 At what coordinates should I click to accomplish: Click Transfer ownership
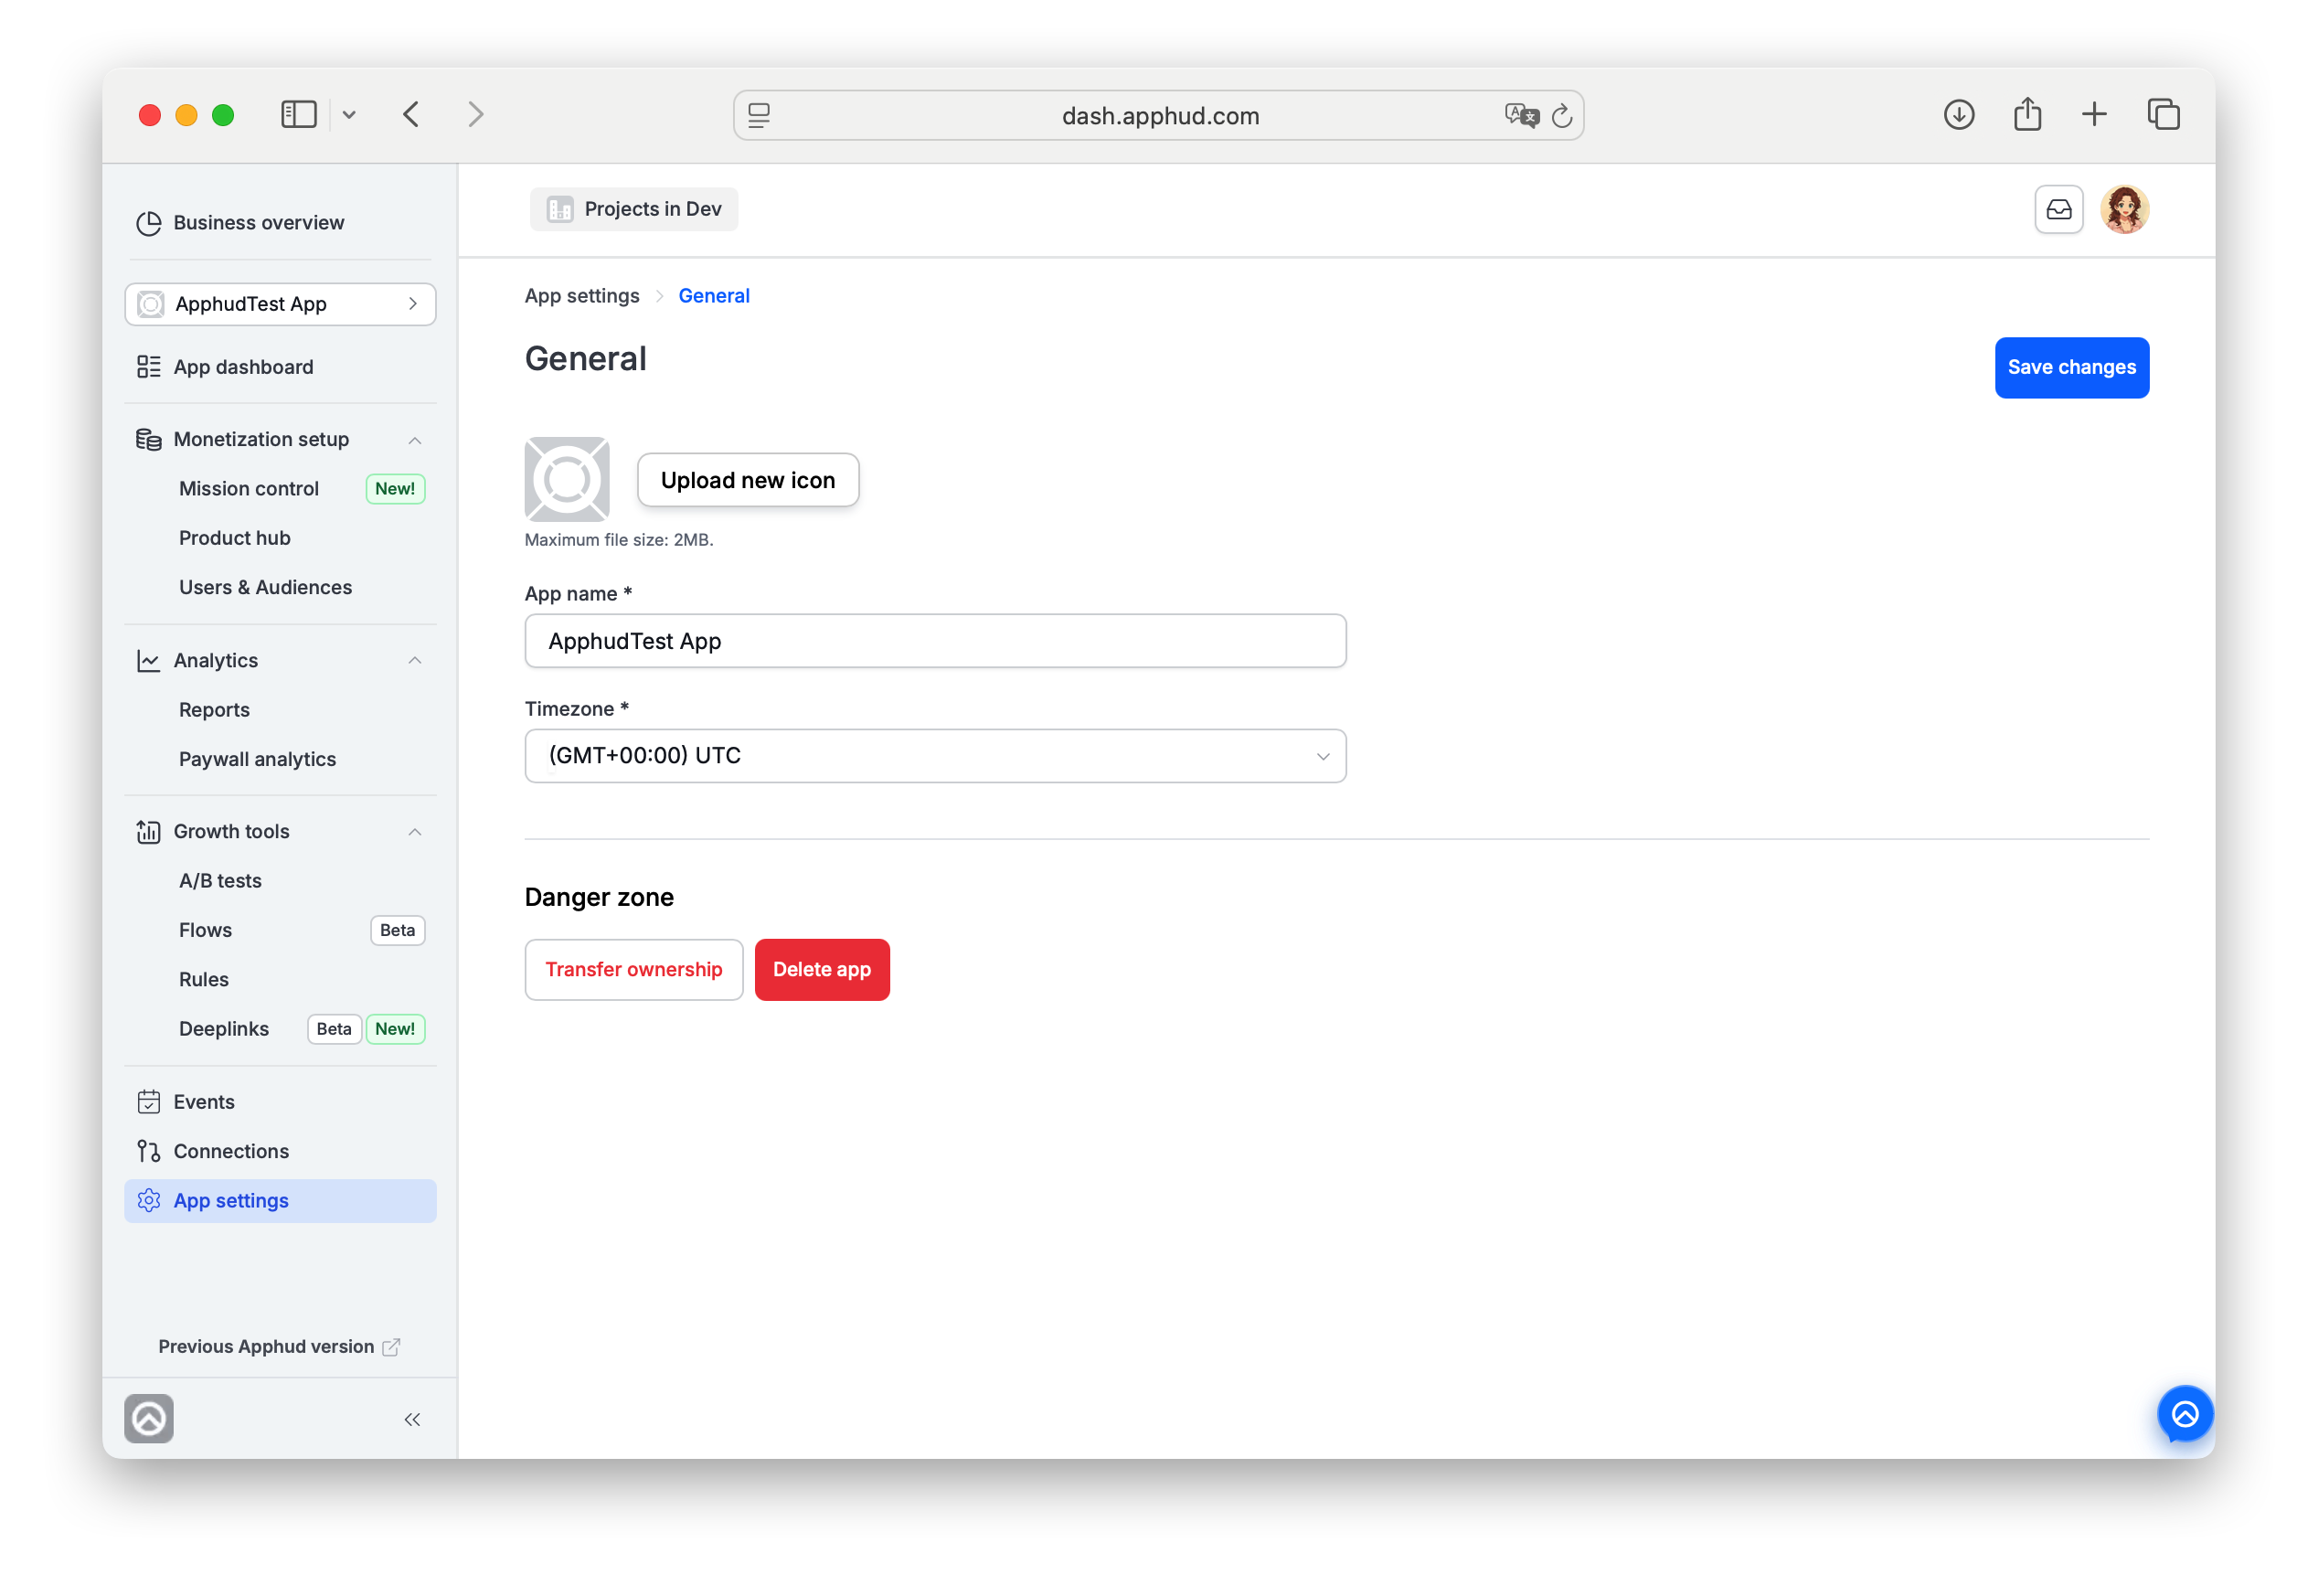click(x=634, y=969)
